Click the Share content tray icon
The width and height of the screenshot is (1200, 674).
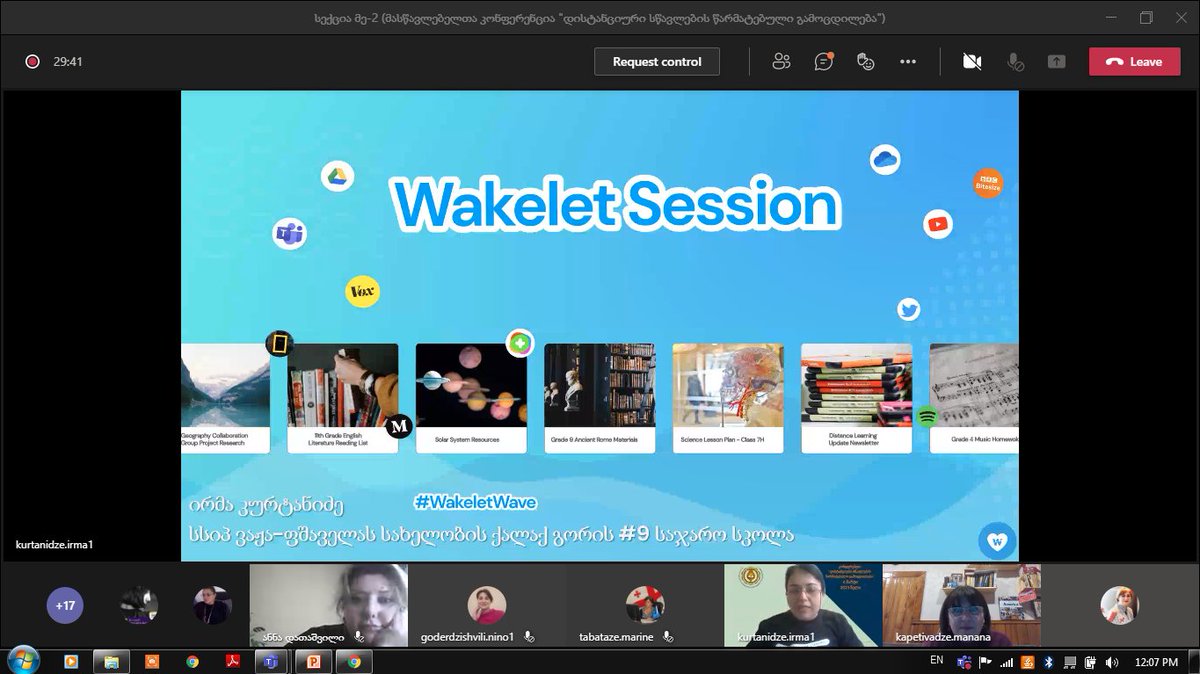1056,61
